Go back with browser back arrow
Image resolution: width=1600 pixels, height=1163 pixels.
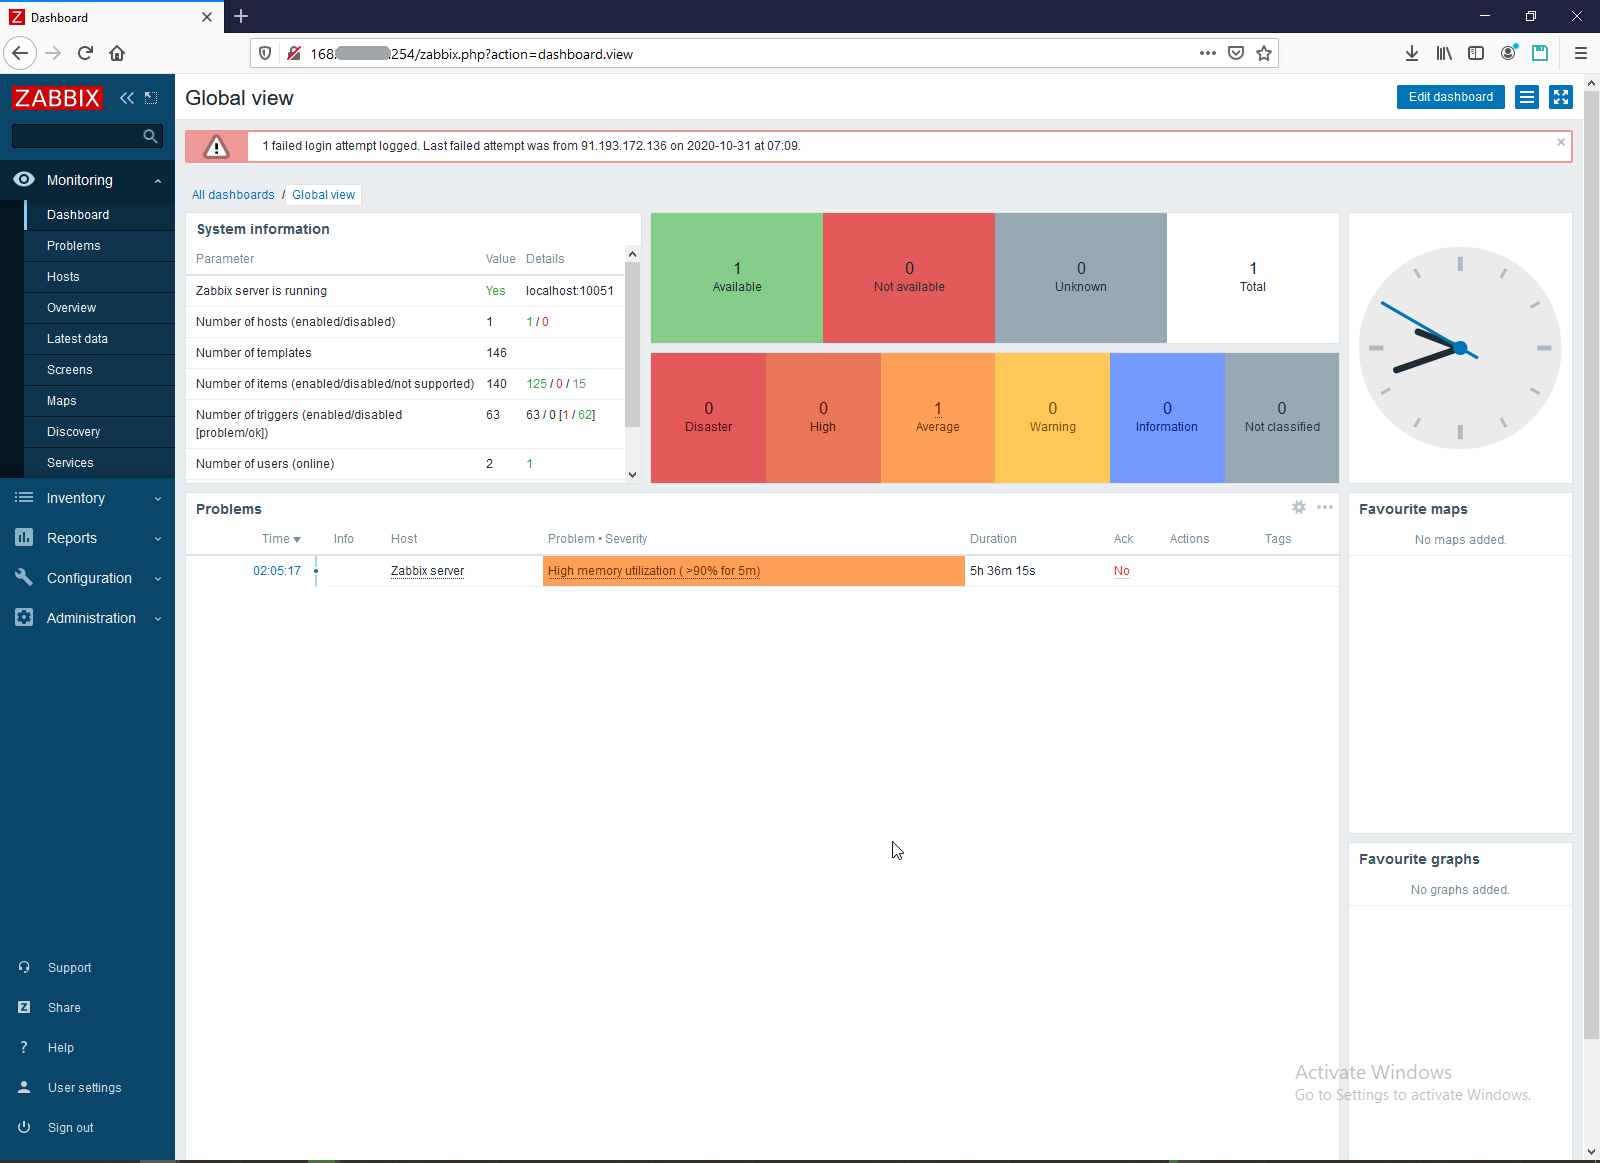click(x=20, y=53)
